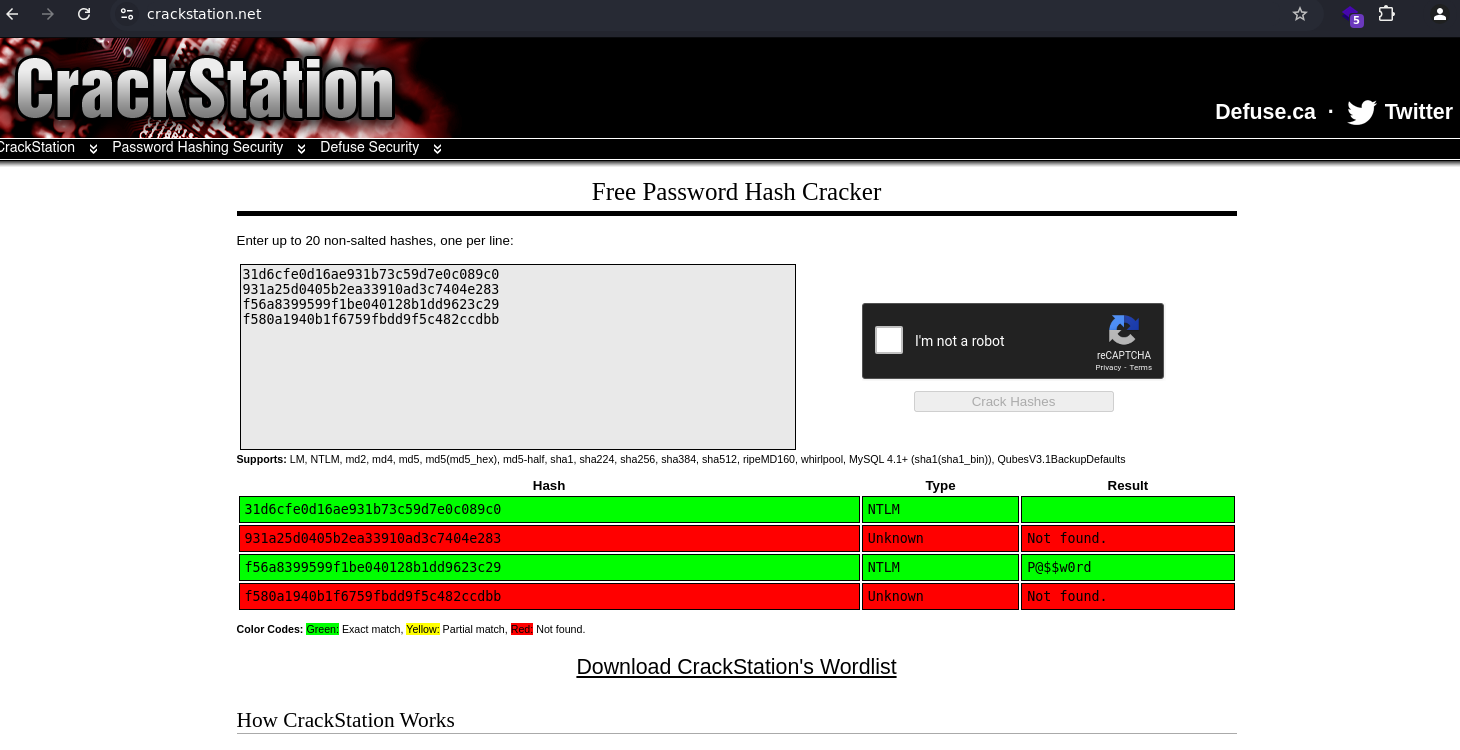The height and width of the screenshot is (750, 1460).
Task: Open the browser profile avatar icon
Action: tap(1439, 14)
